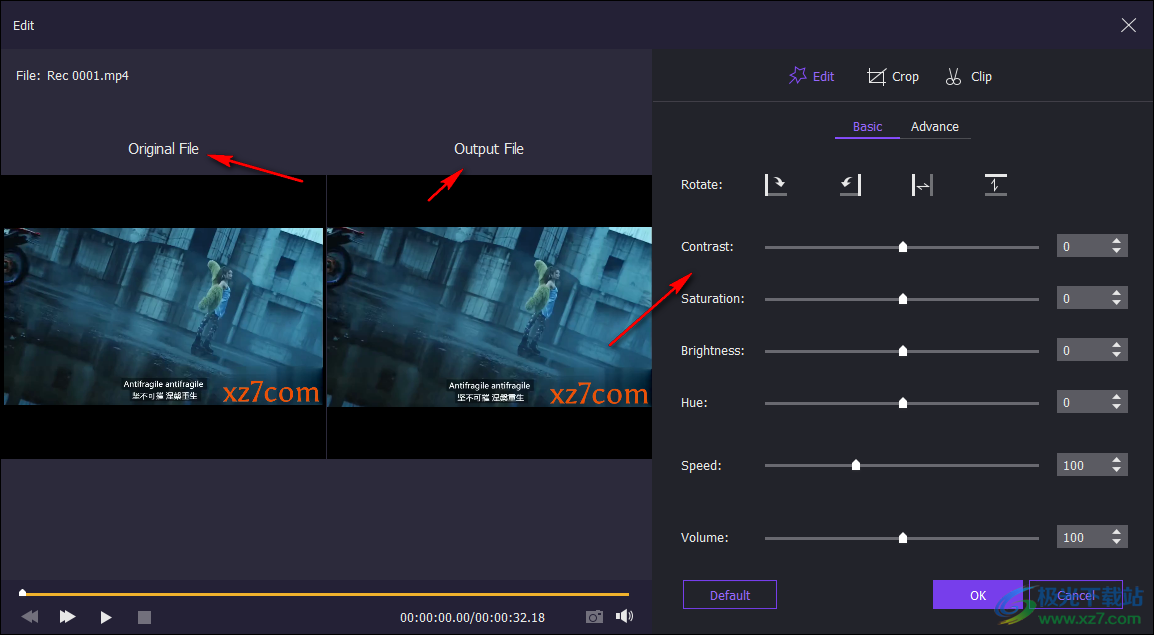The width and height of the screenshot is (1154, 635).
Task: Mute the preview speaker icon
Action: [x=624, y=616]
